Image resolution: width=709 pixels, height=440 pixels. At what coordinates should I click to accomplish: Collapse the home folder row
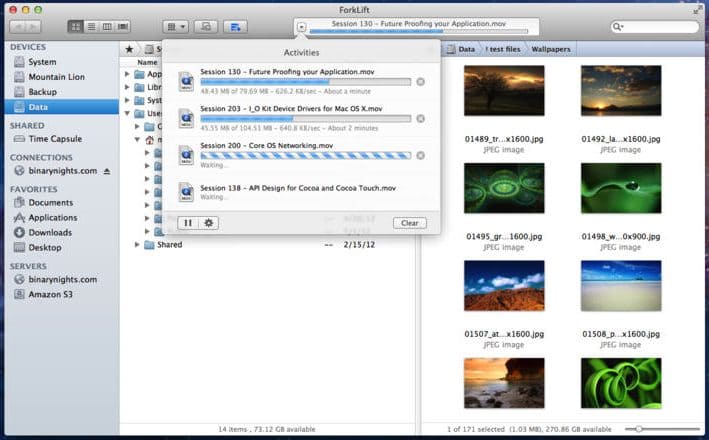click(137, 140)
